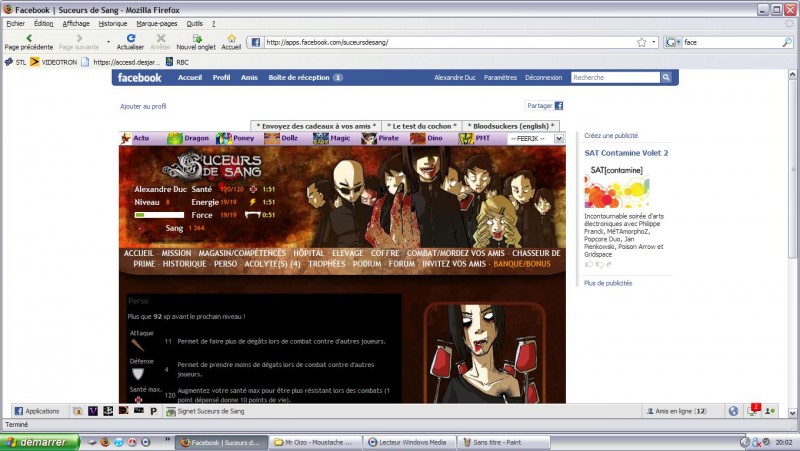This screenshot has width=800, height=451.
Task: Open the Dragon game icon
Action: tap(174, 138)
